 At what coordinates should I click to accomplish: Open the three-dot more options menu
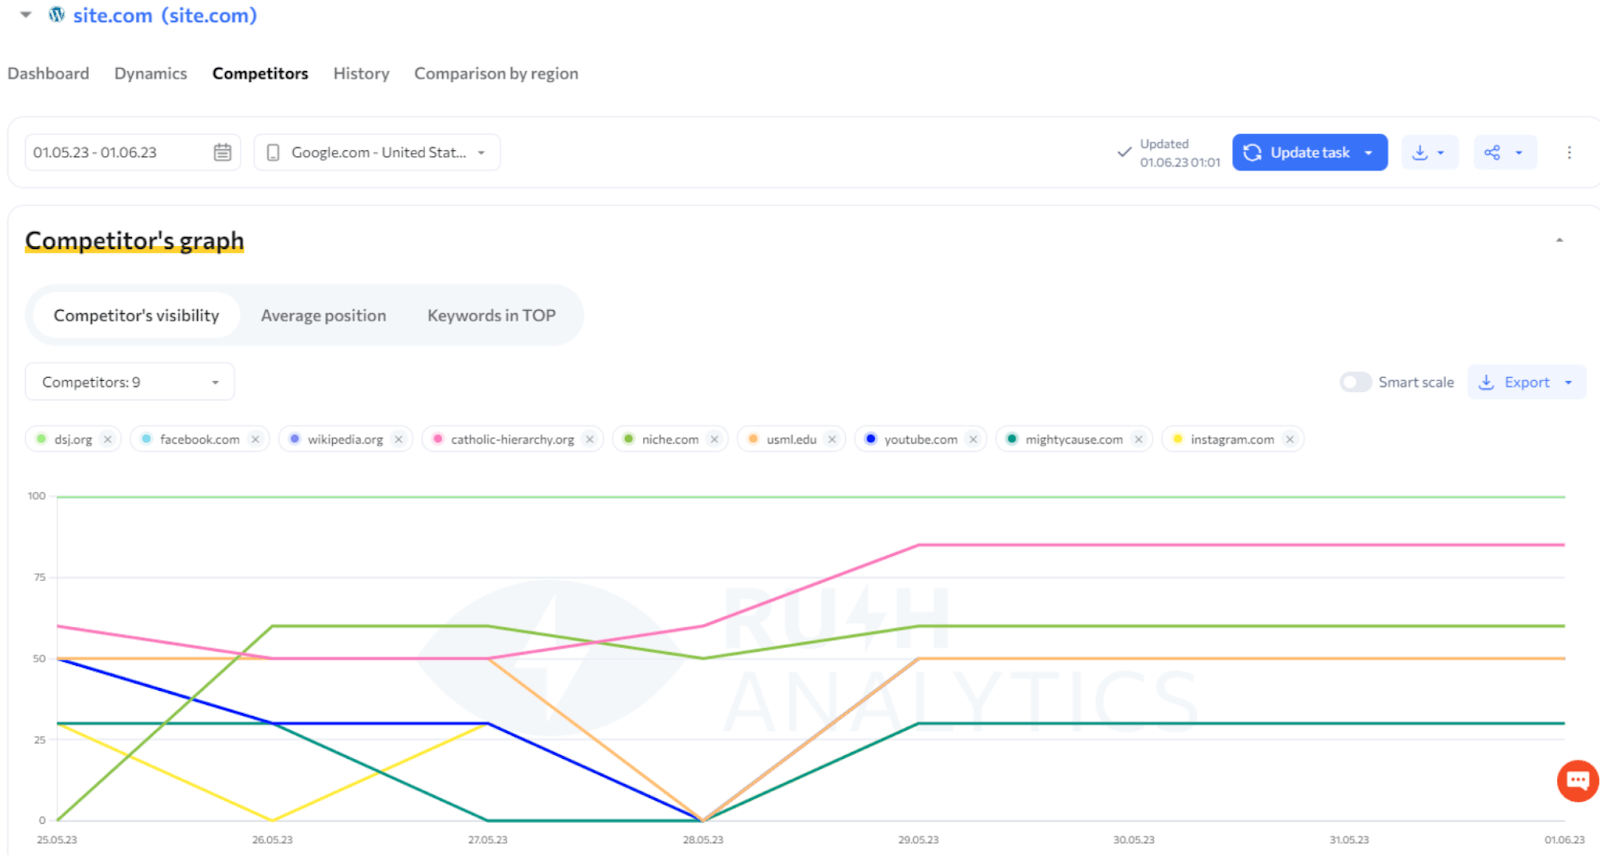click(x=1569, y=152)
